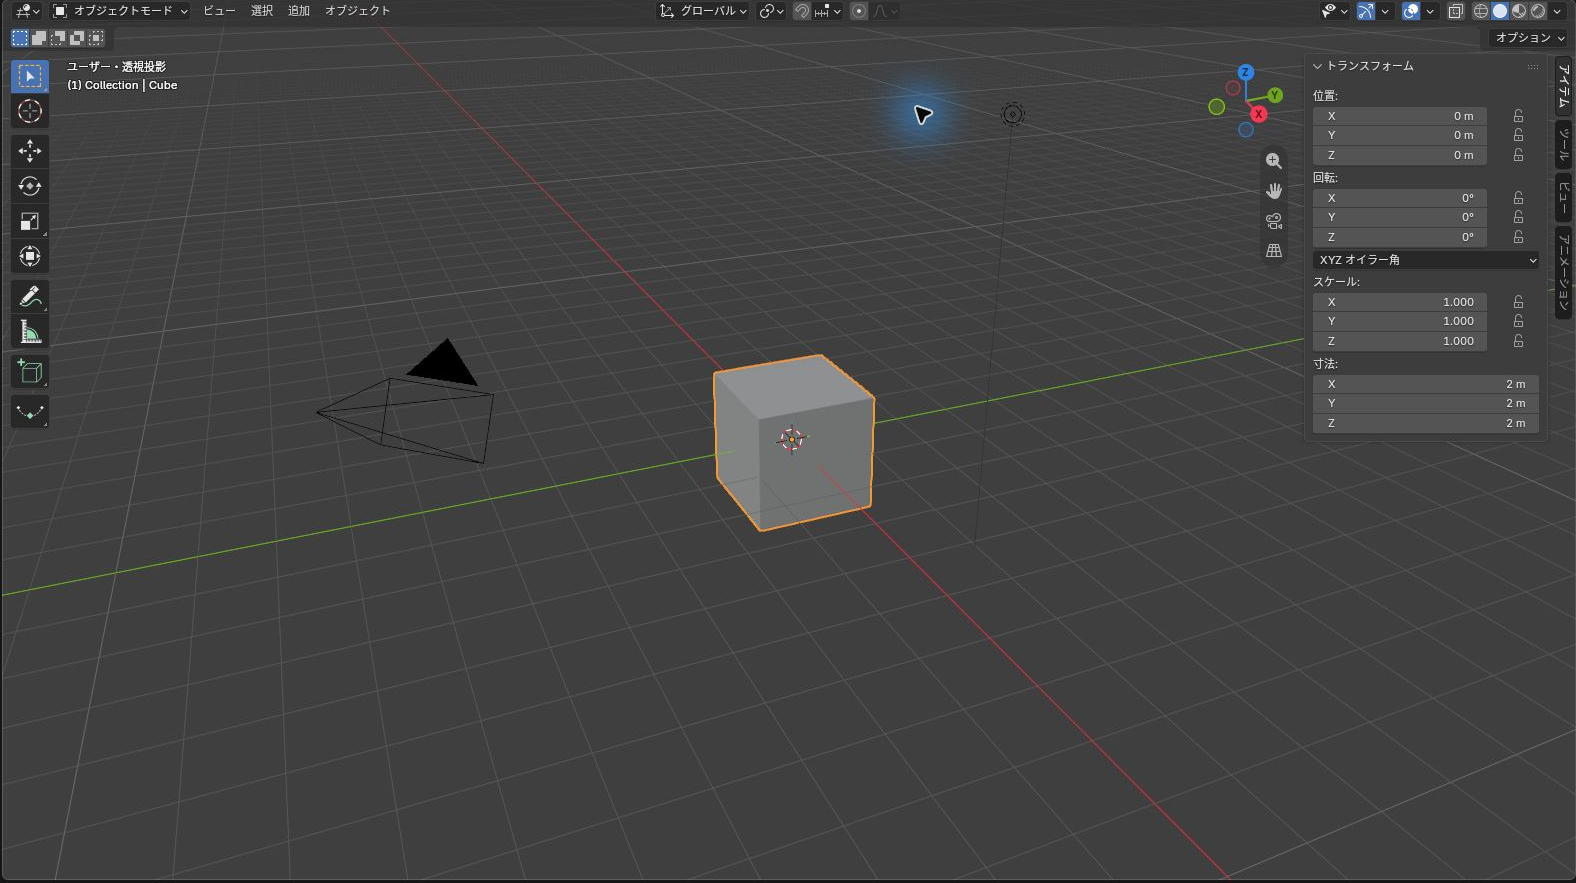This screenshot has width=1576, height=883.
Task: Open the ビュー menu in header
Action: coord(219,11)
